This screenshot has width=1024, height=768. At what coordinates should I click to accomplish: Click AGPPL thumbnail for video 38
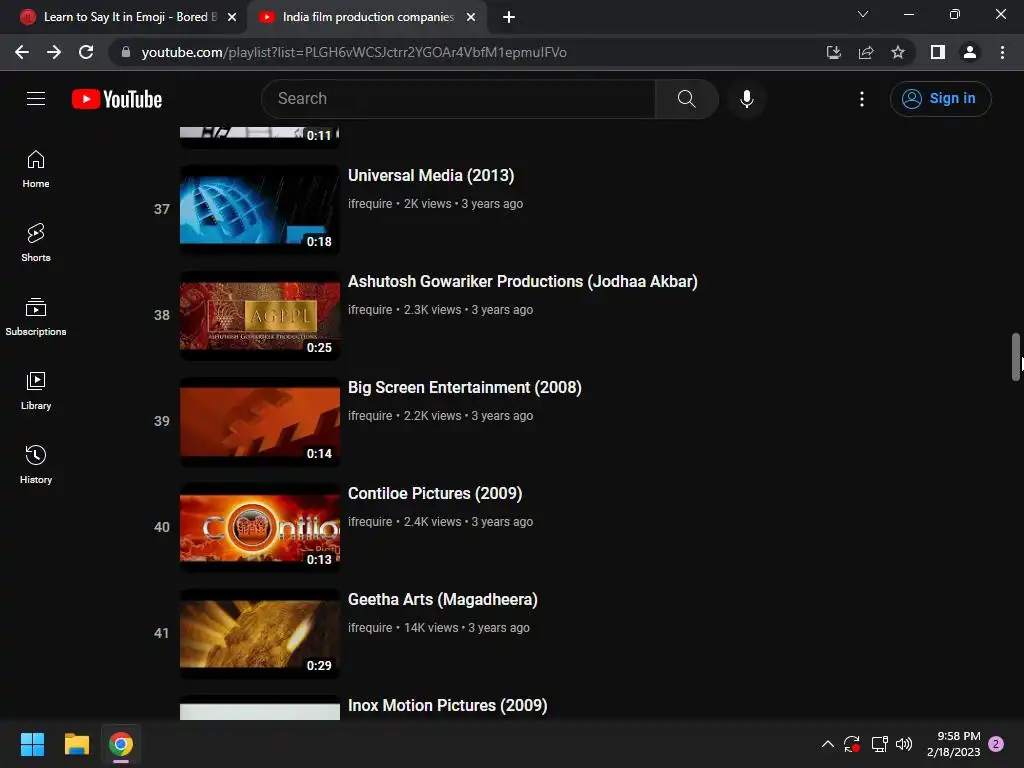tap(260, 315)
